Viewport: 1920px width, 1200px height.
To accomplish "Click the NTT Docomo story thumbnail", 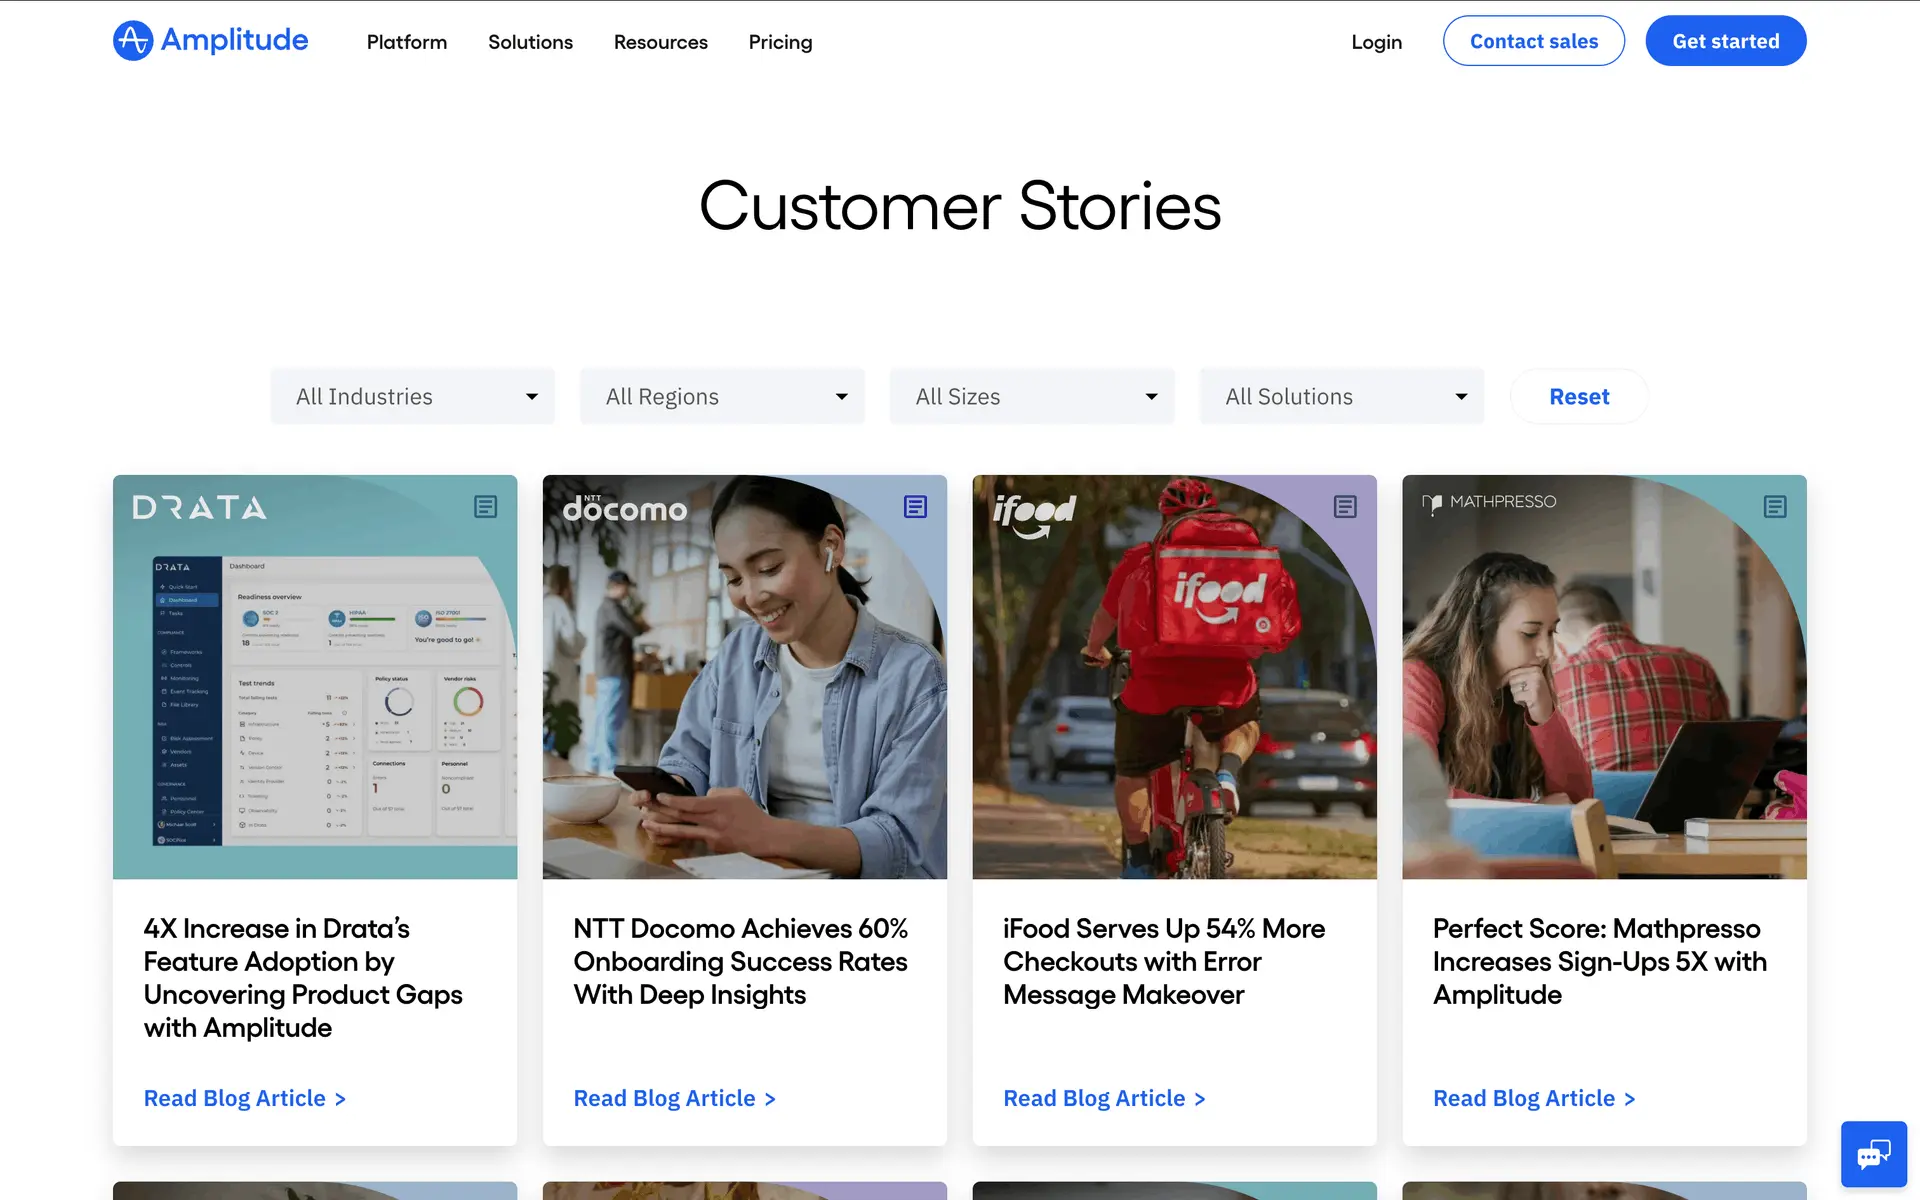I will pos(744,677).
